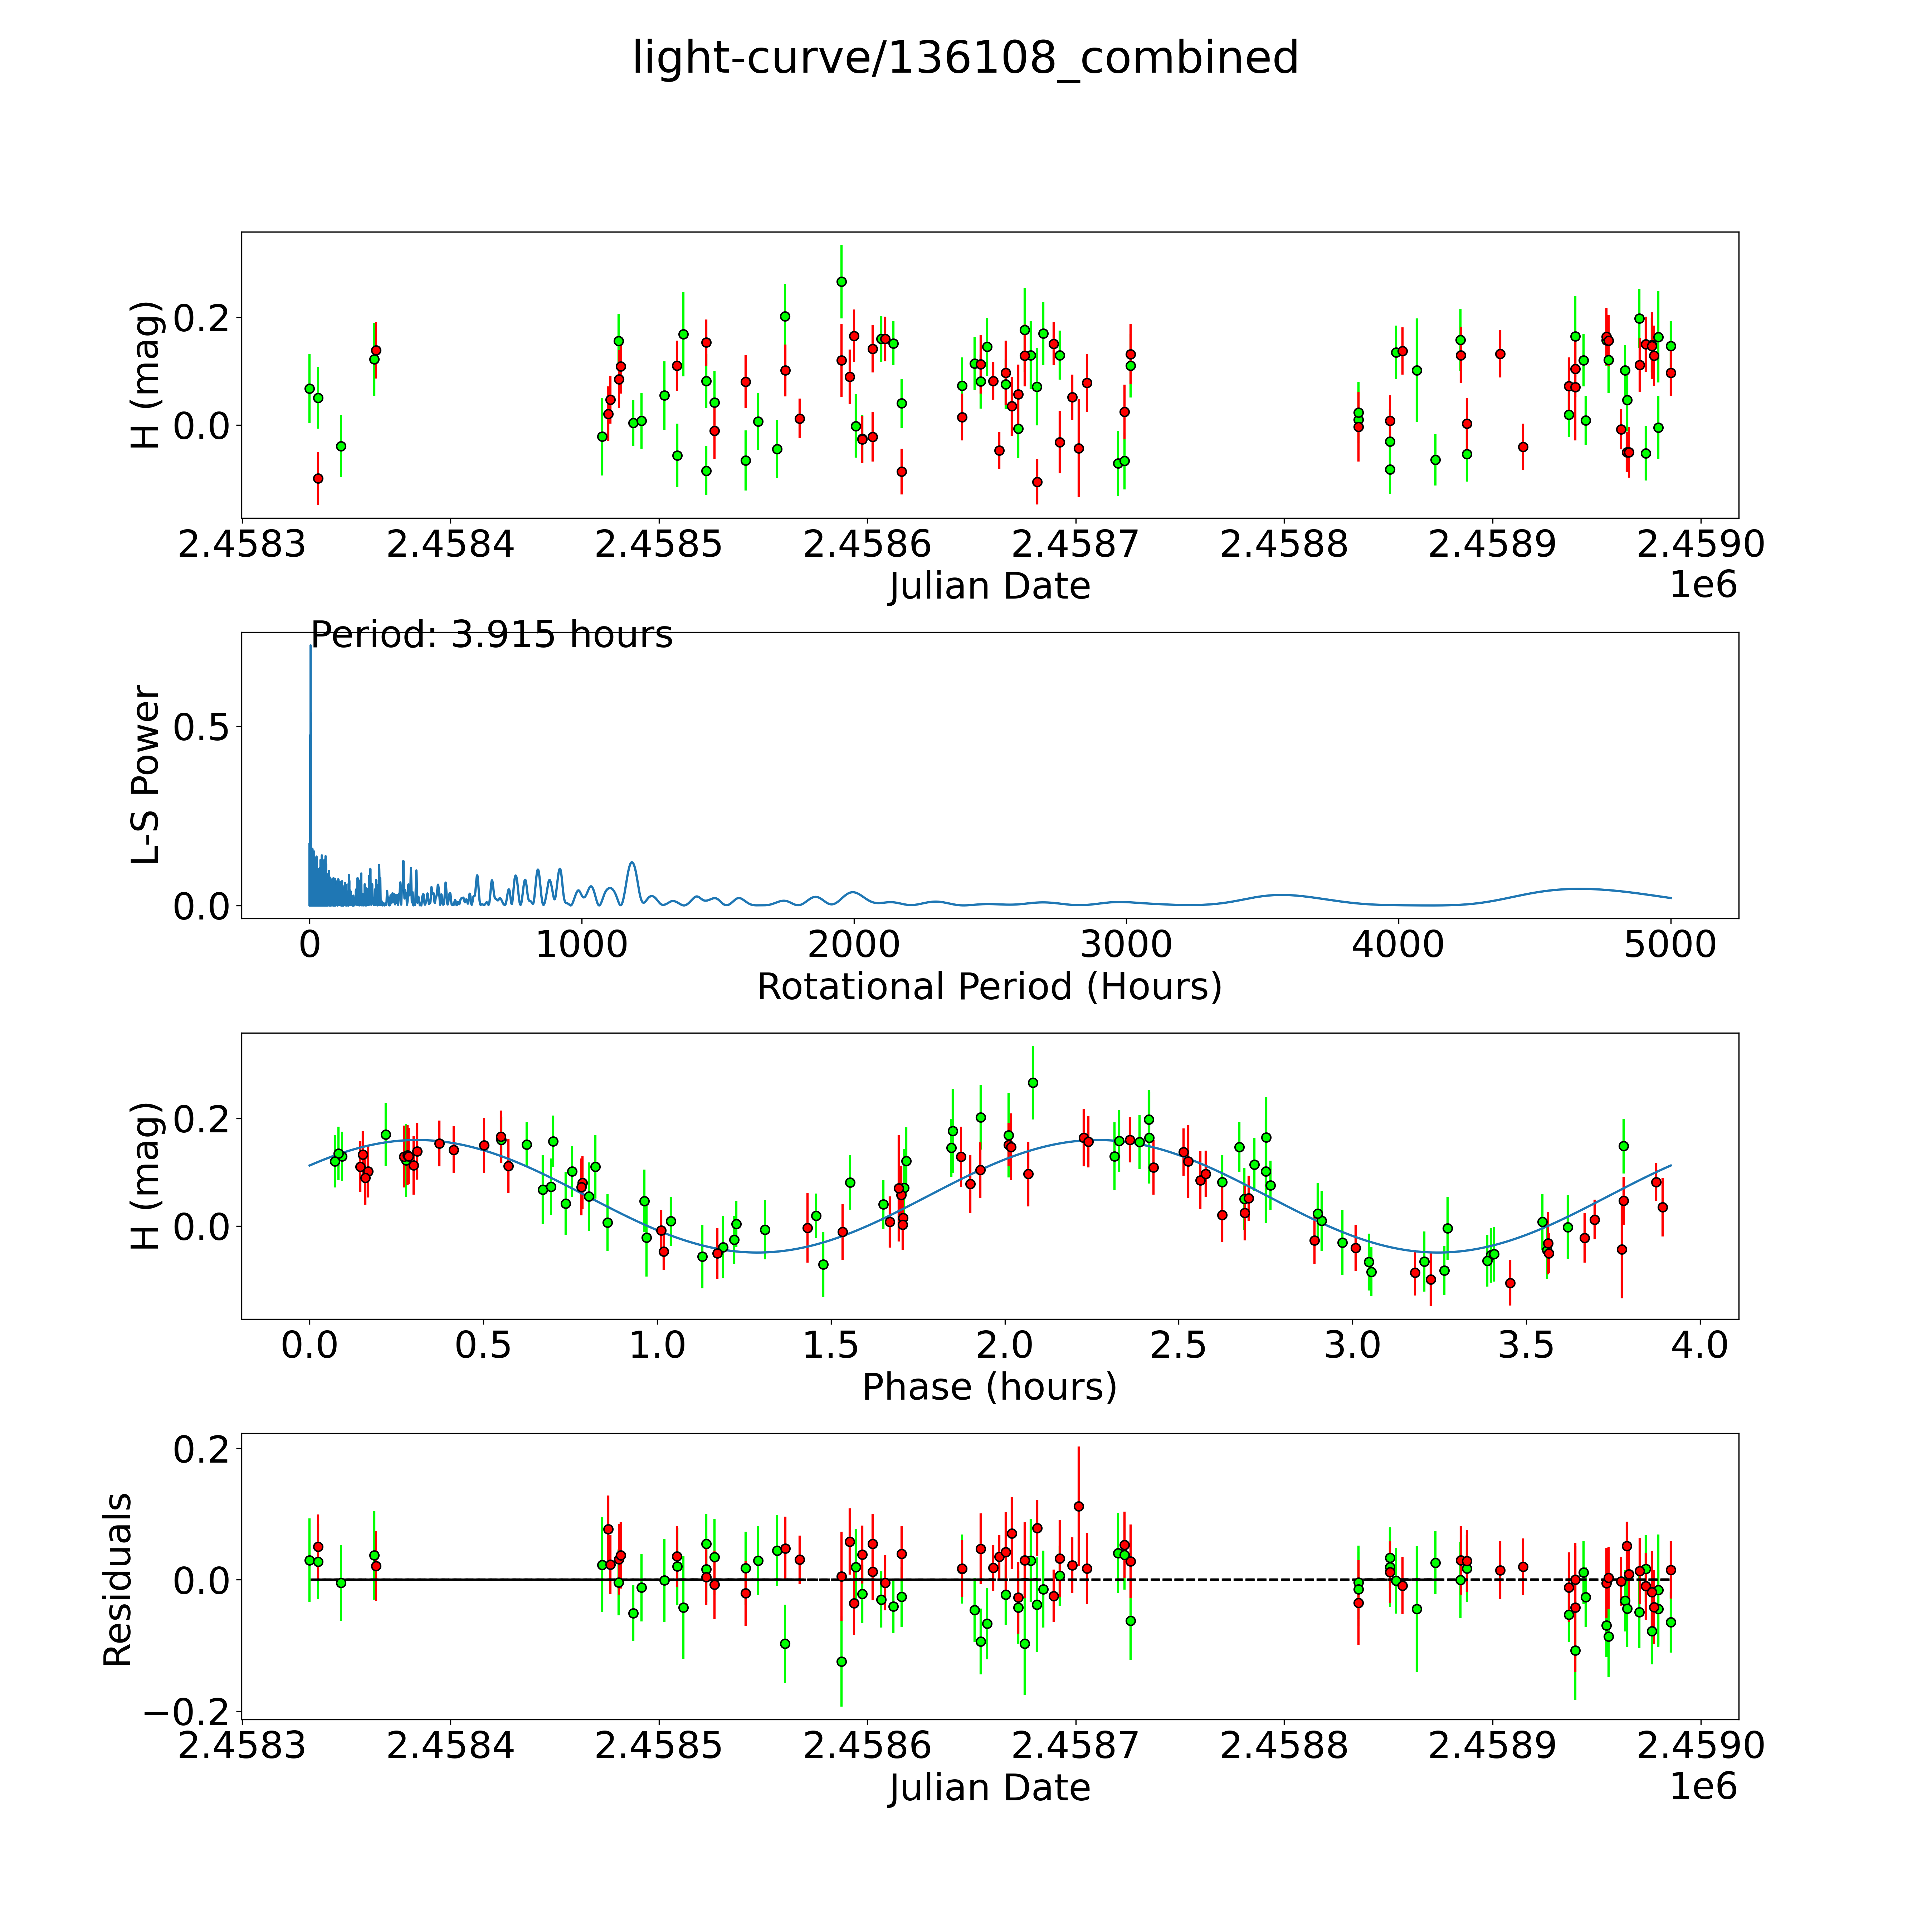Click the '3.5' tick on phase axis
Screen dimensions: 1932x1932
coord(1526,1345)
